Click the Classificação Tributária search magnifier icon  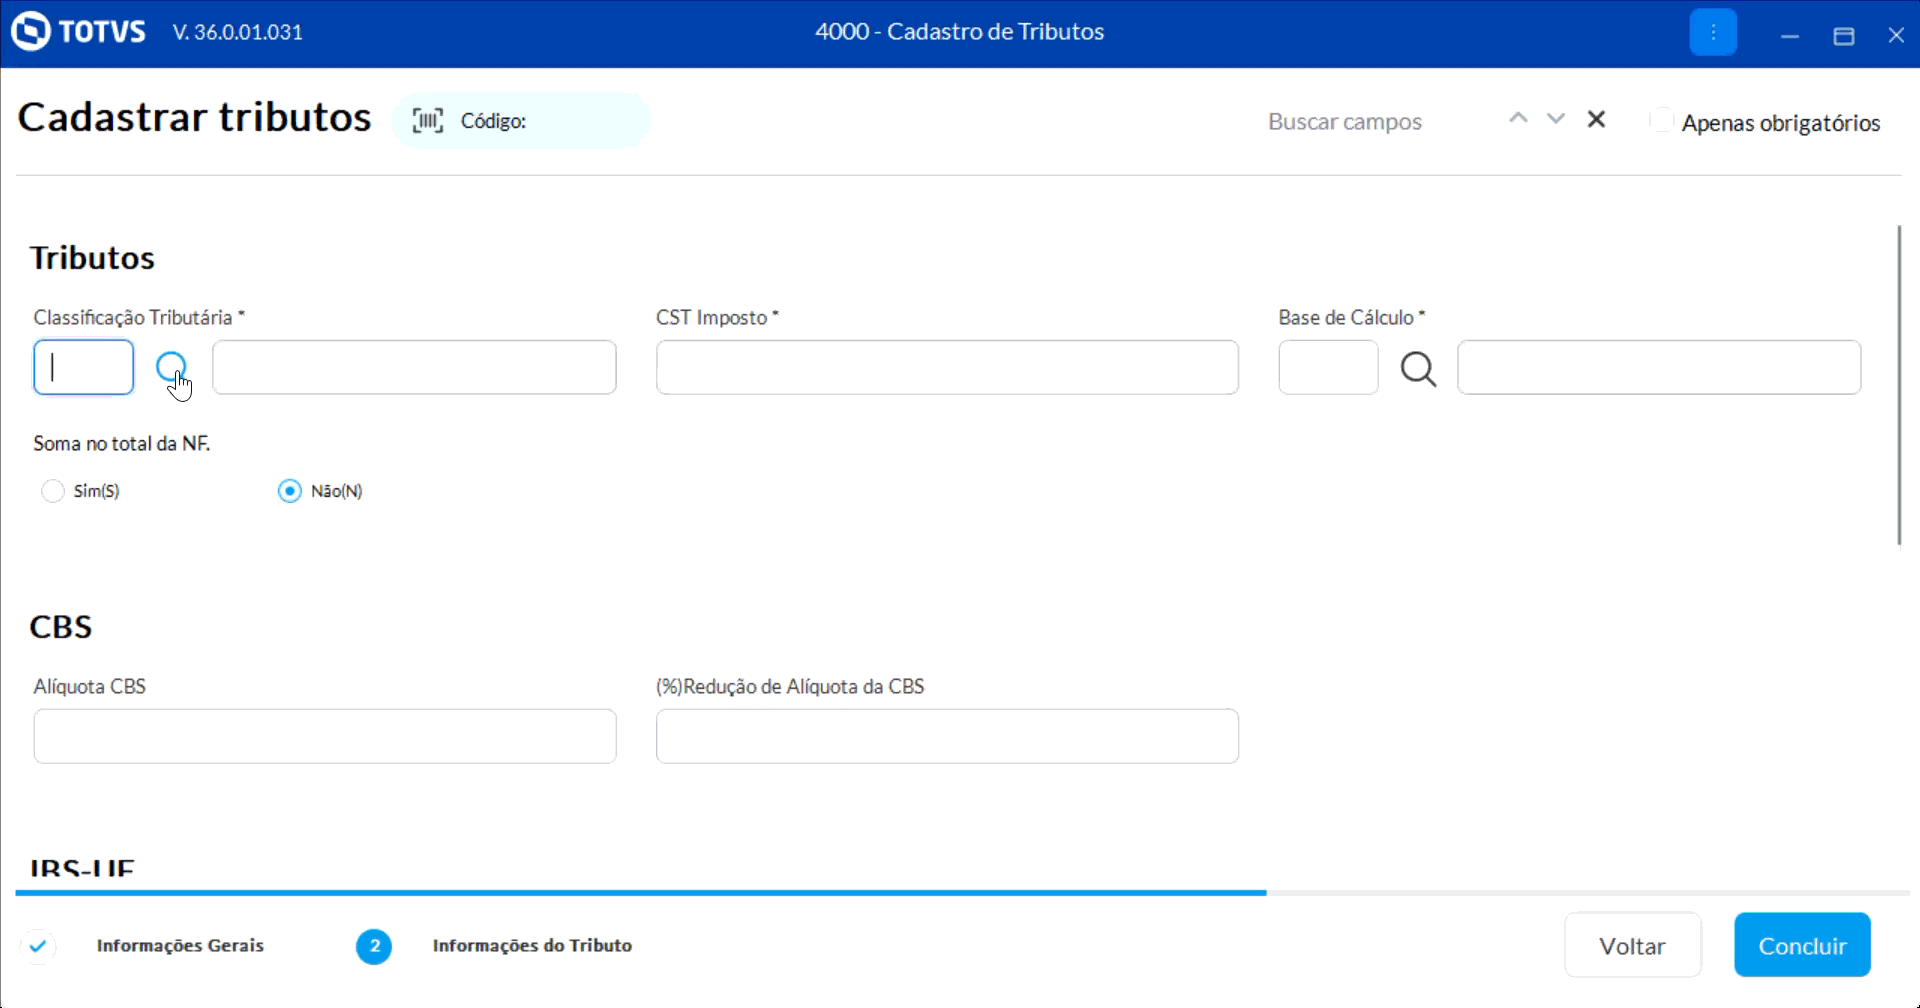172,368
